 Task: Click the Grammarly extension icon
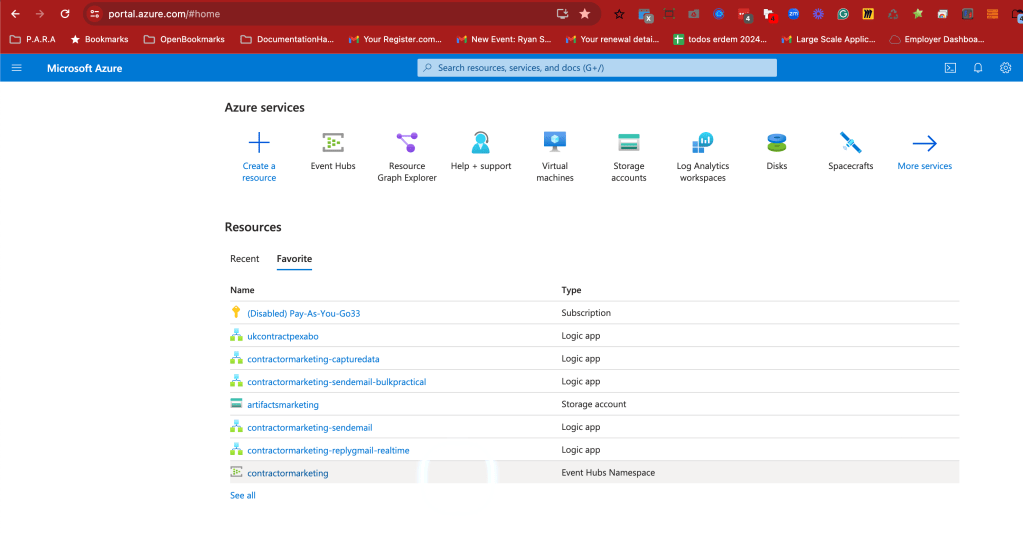(843, 14)
